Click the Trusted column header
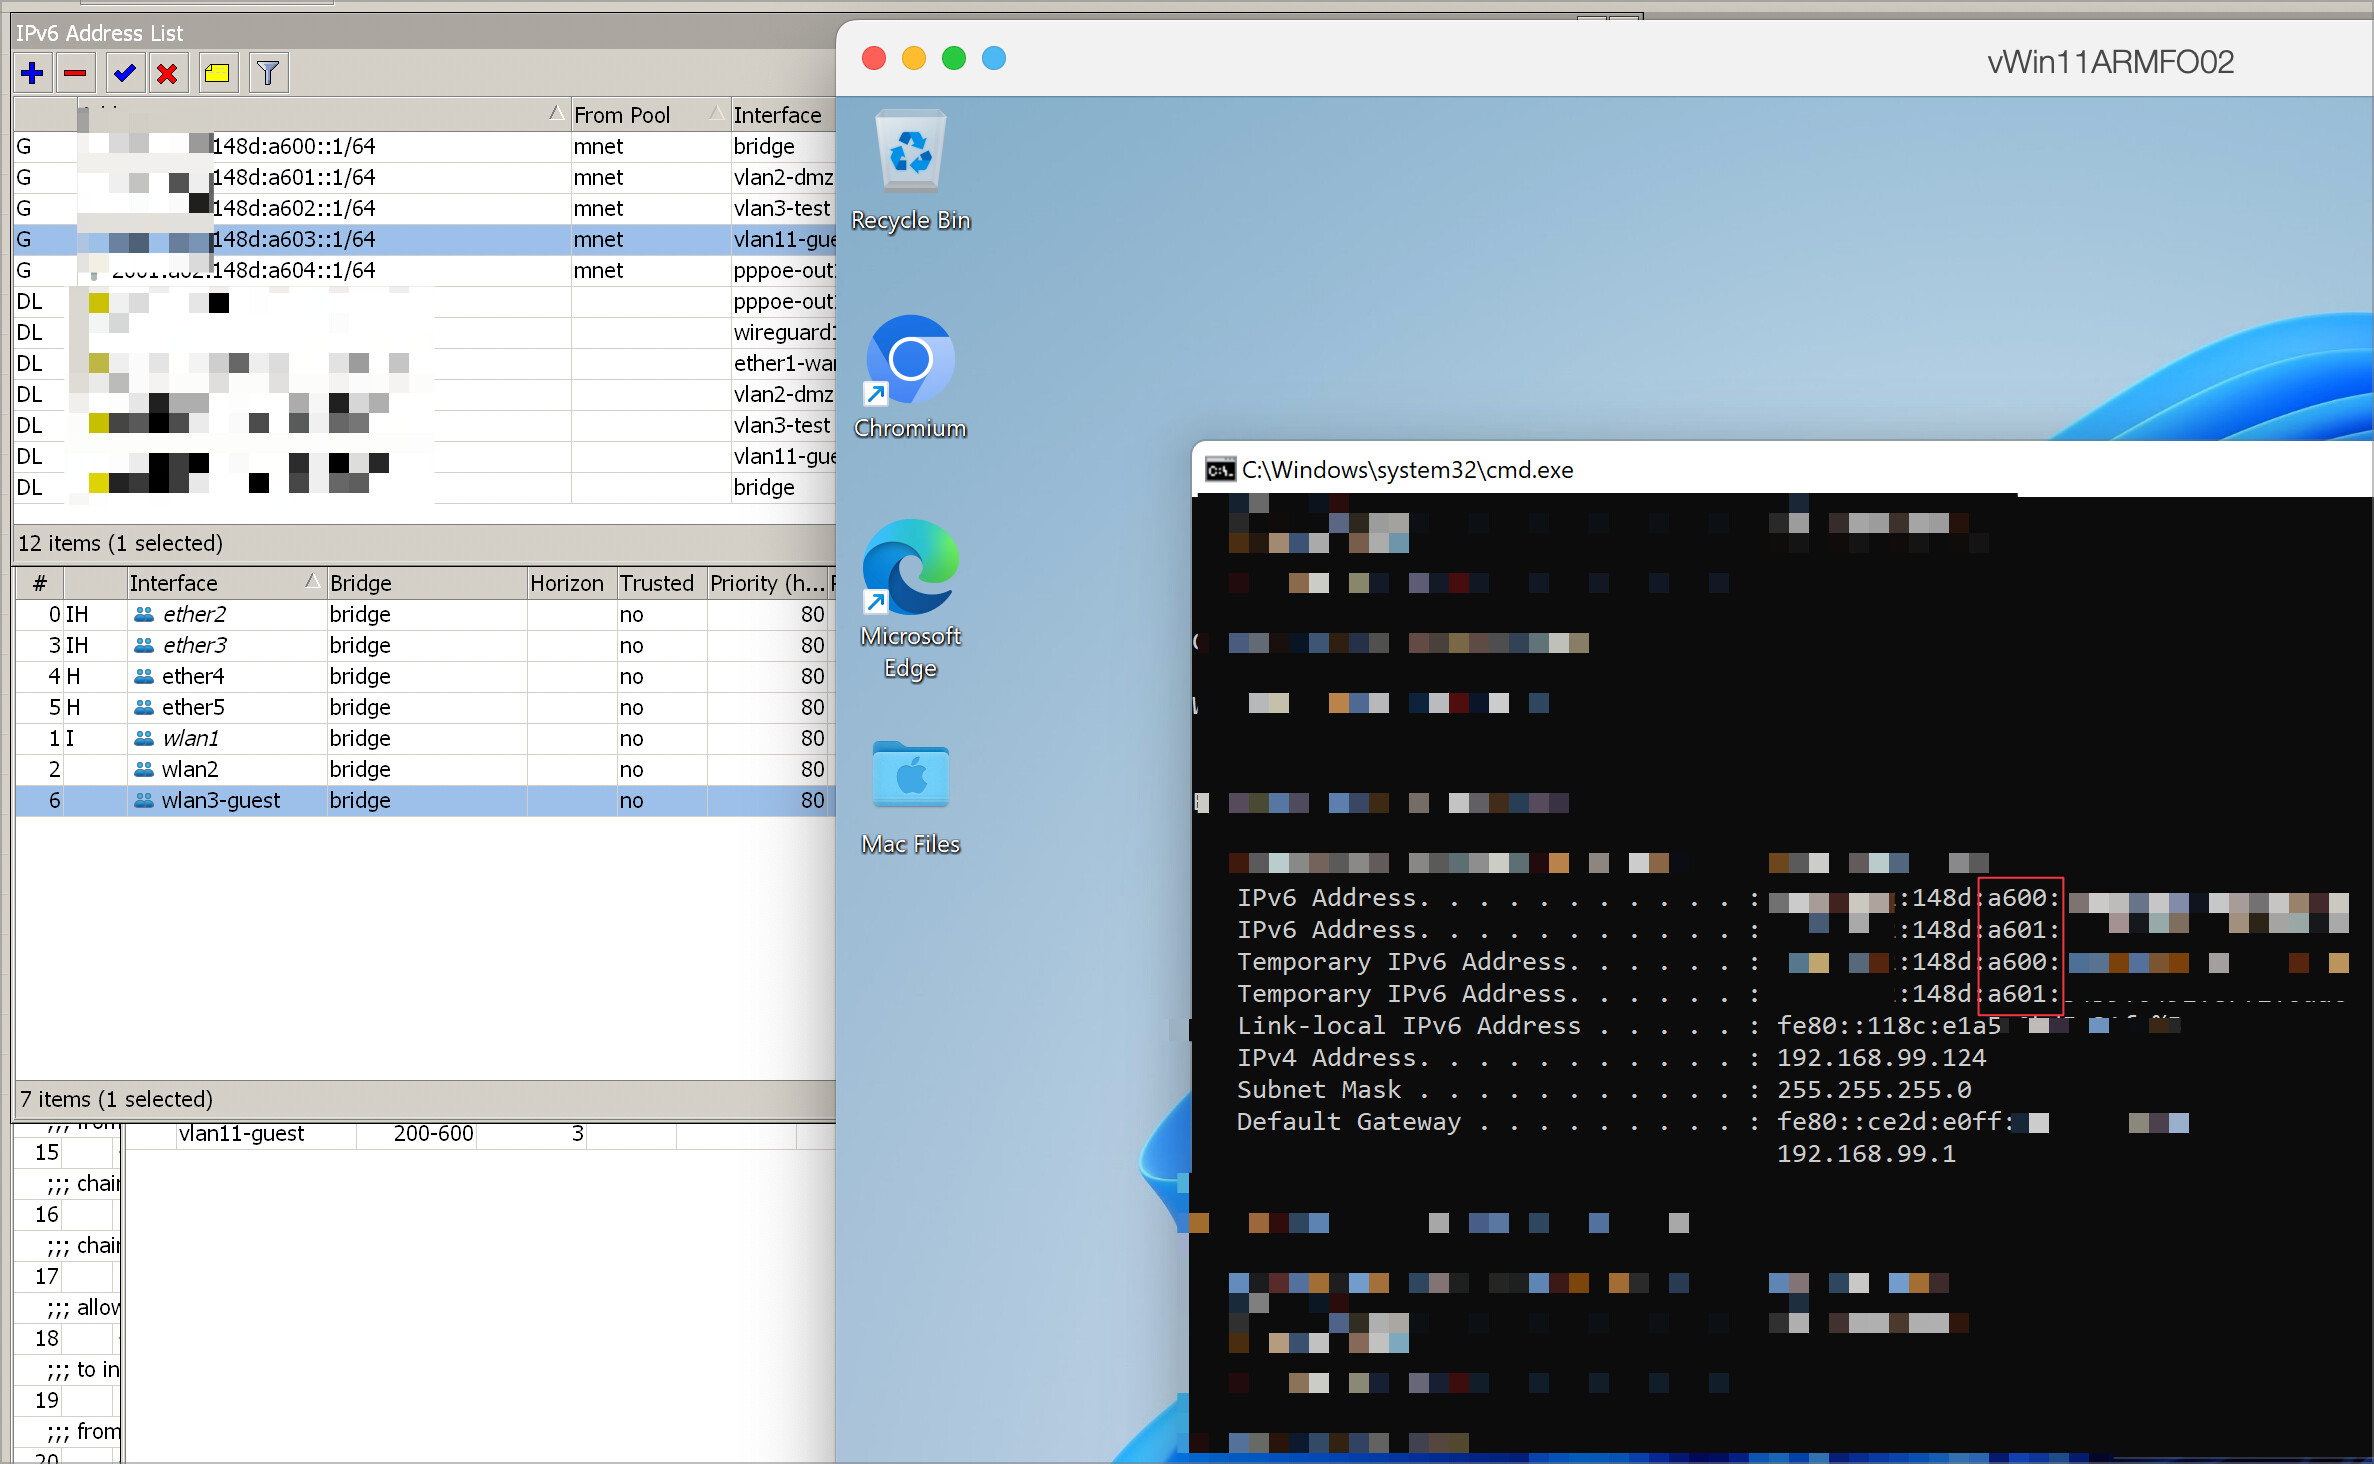Screen dimensions: 2374x1464 click(x=657, y=583)
